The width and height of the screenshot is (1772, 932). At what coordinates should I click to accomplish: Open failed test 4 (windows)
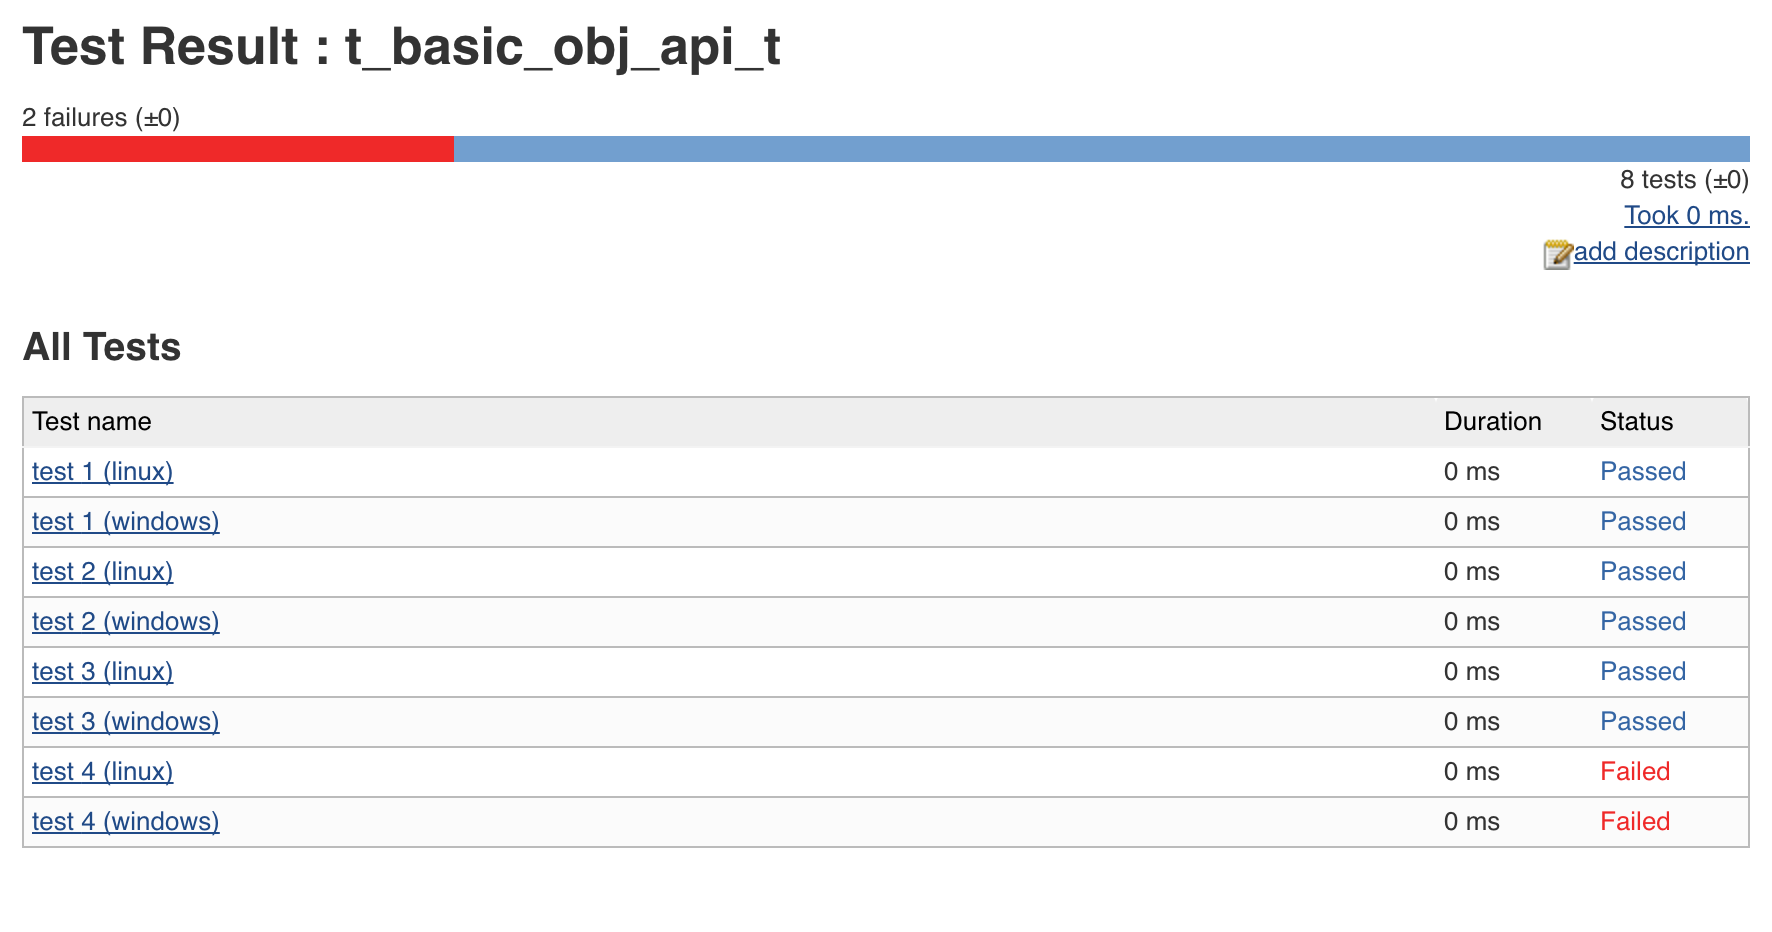point(125,822)
